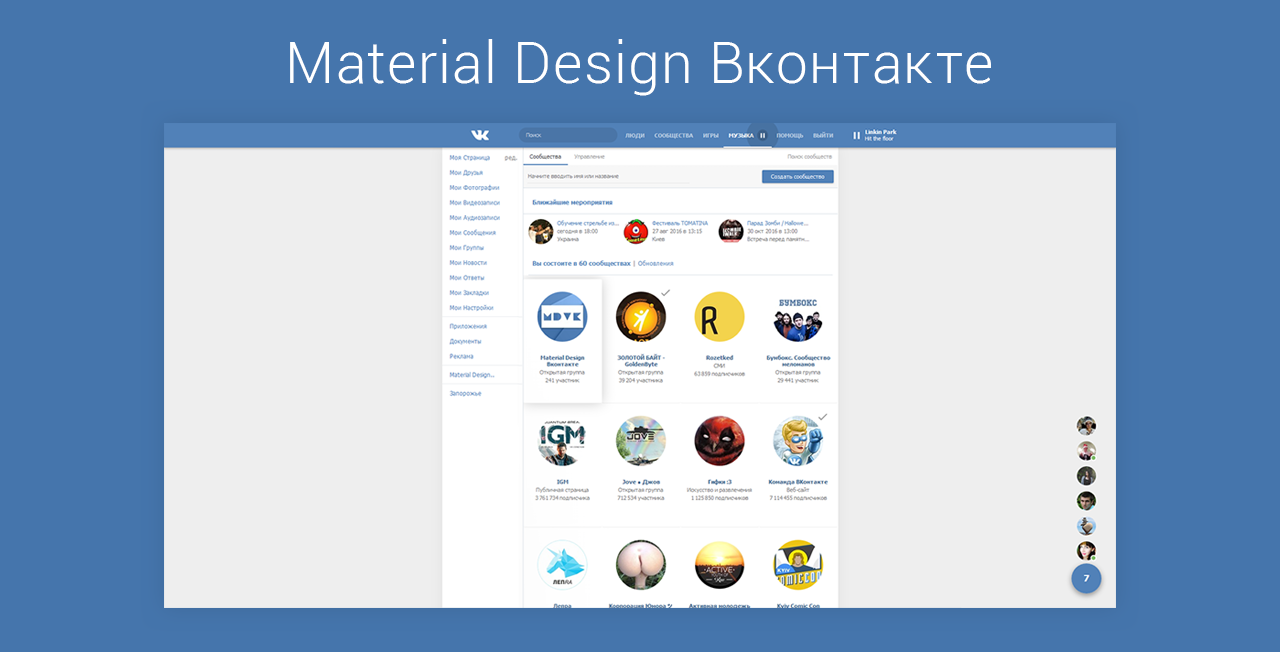Open the Kyiv Comic Con community avatar
This screenshot has height=652, width=1280.
coord(798,565)
